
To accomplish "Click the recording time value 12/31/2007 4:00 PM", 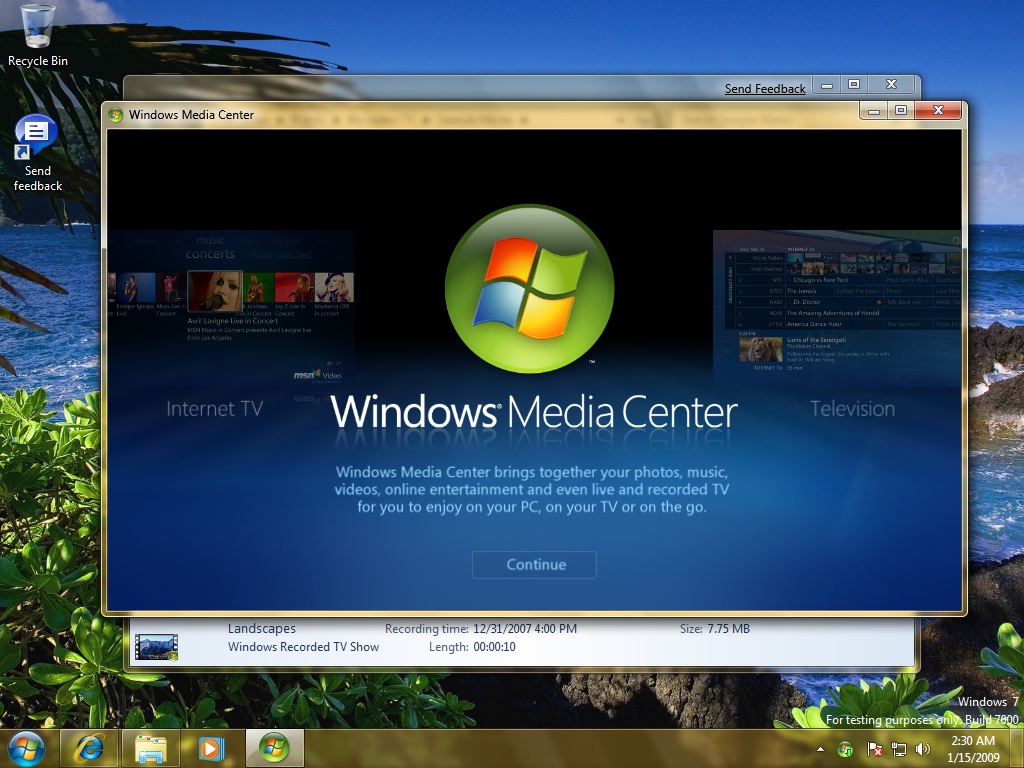I will 525,629.
